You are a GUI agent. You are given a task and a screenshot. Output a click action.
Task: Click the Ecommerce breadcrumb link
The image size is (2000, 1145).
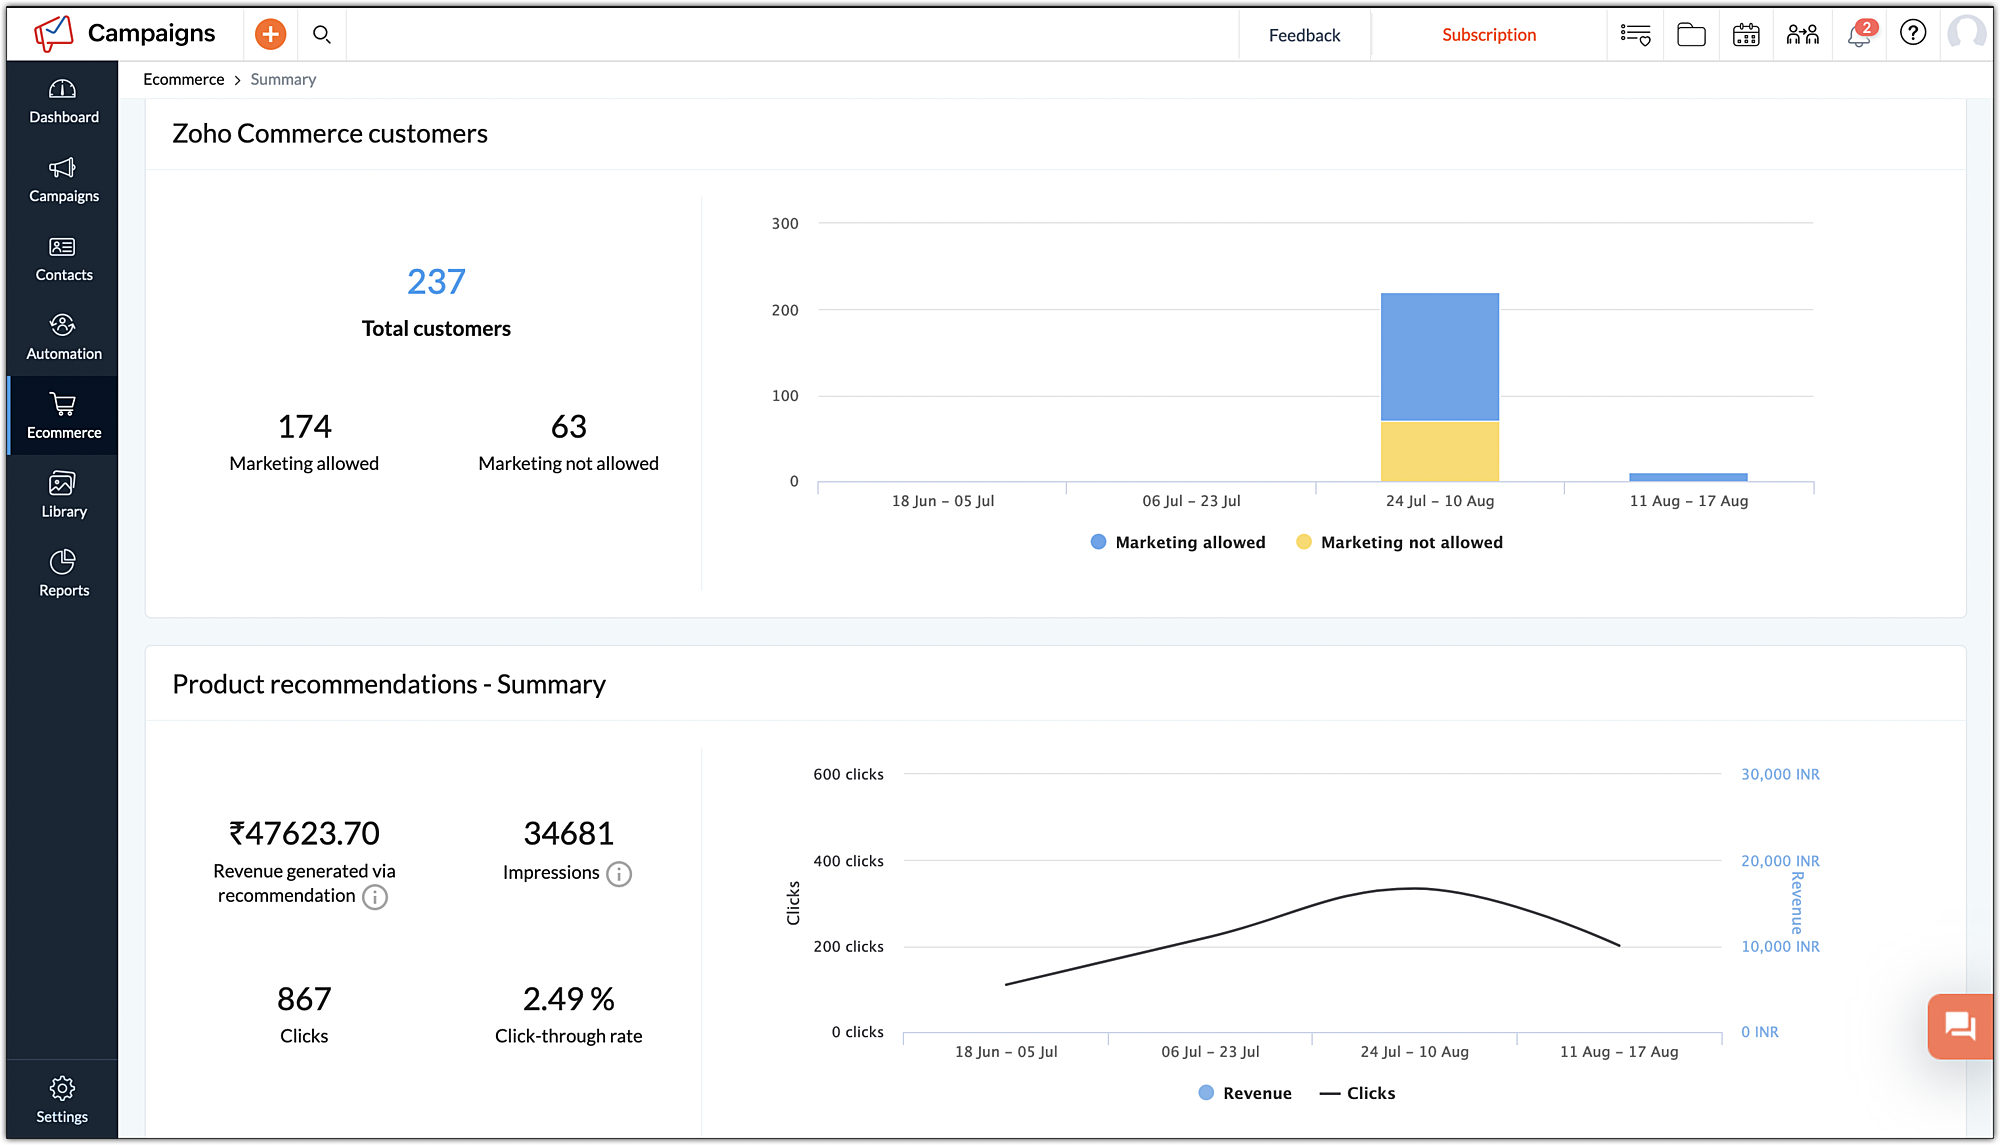pyautogui.click(x=183, y=79)
